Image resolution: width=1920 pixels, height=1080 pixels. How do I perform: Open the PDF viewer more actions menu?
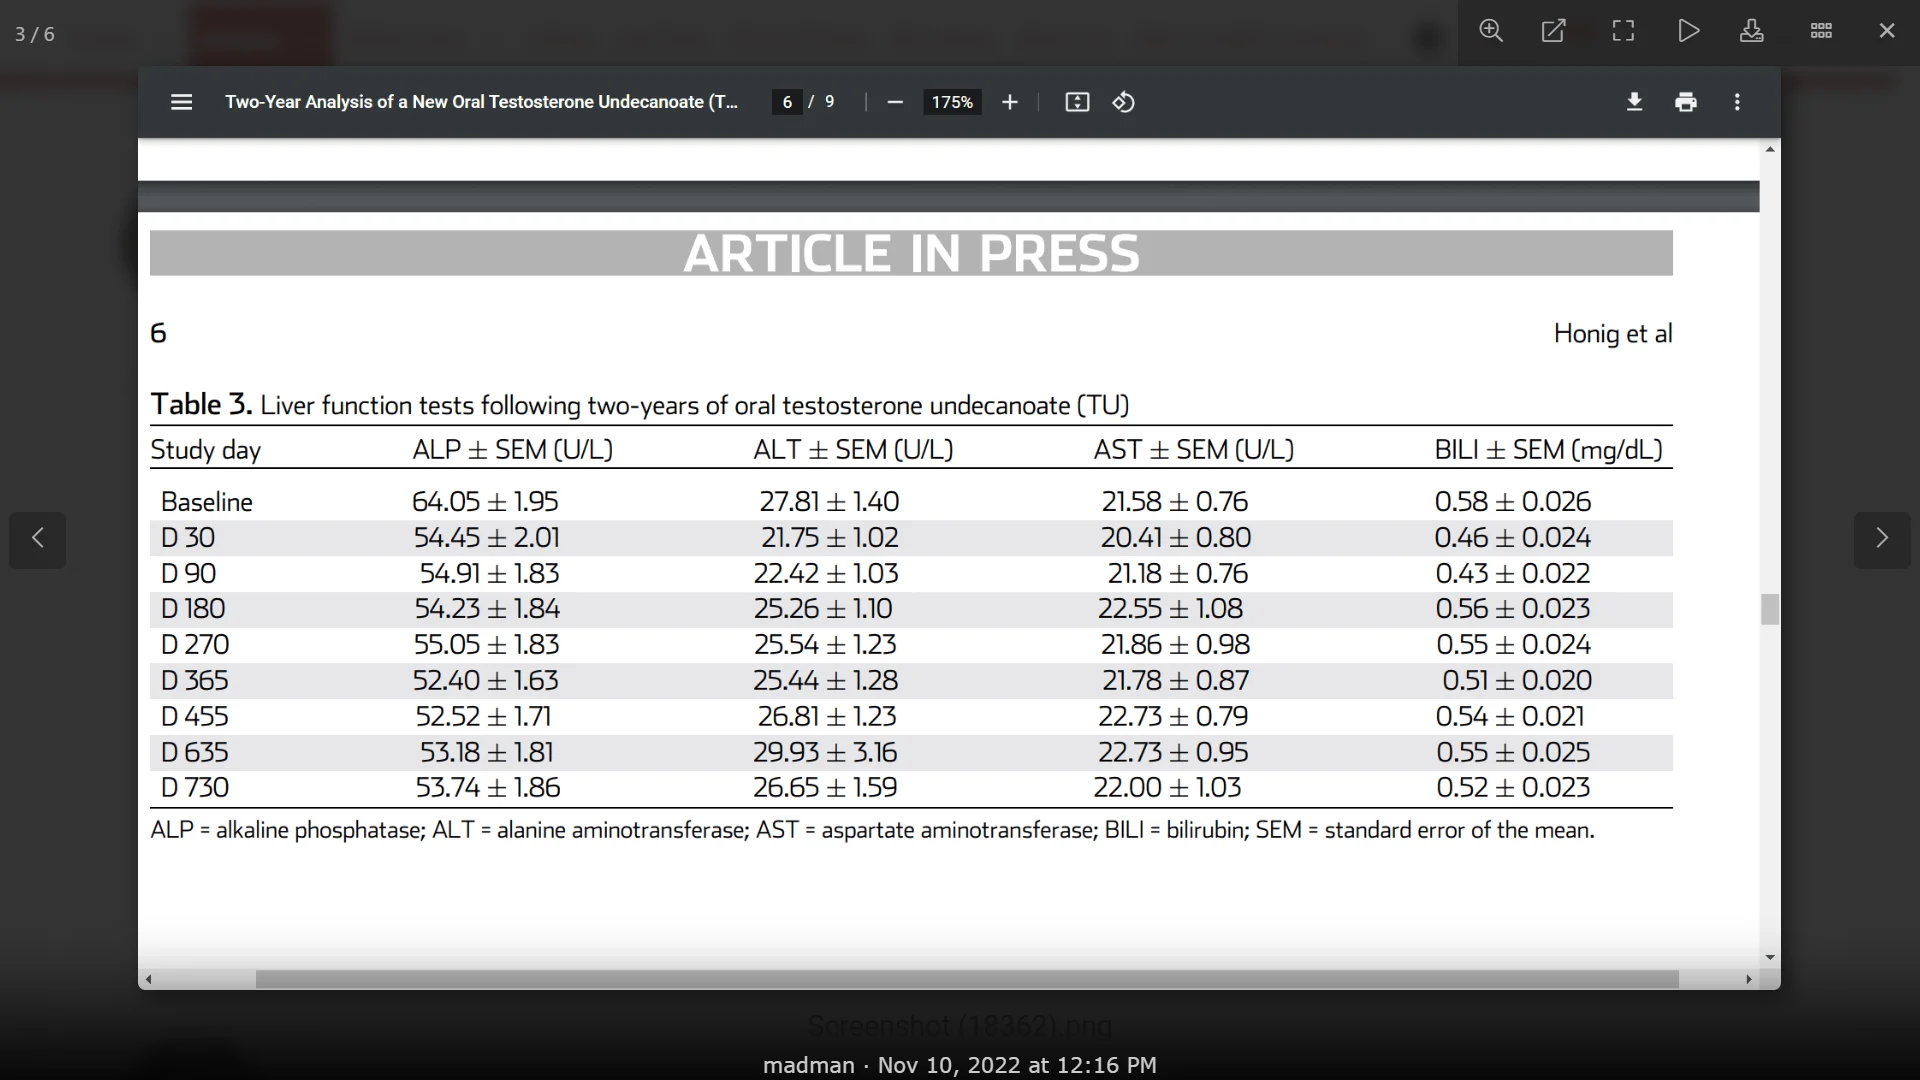[1737, 102]
